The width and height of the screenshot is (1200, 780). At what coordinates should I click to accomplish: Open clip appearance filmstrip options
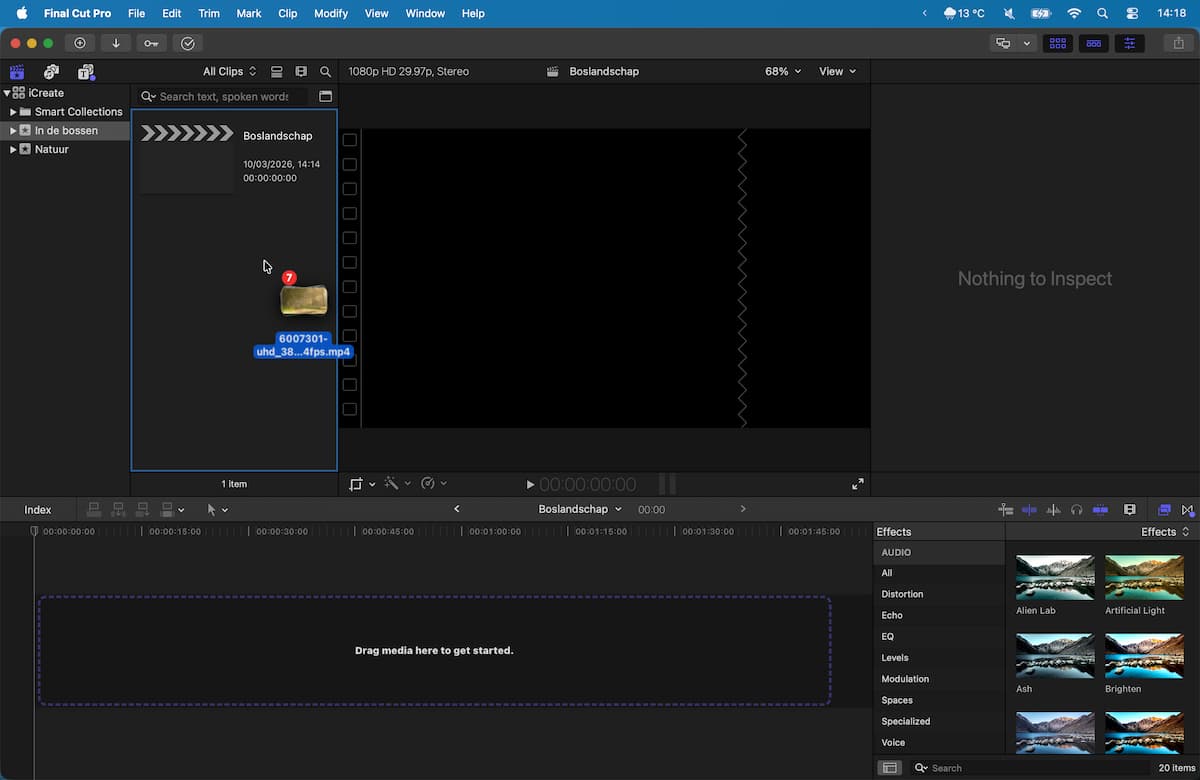[301, 72]
